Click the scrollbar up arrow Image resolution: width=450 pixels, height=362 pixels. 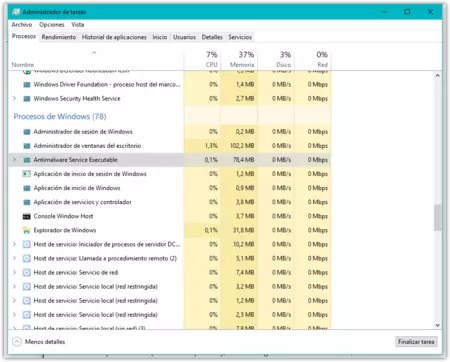[x=438, y=75]
